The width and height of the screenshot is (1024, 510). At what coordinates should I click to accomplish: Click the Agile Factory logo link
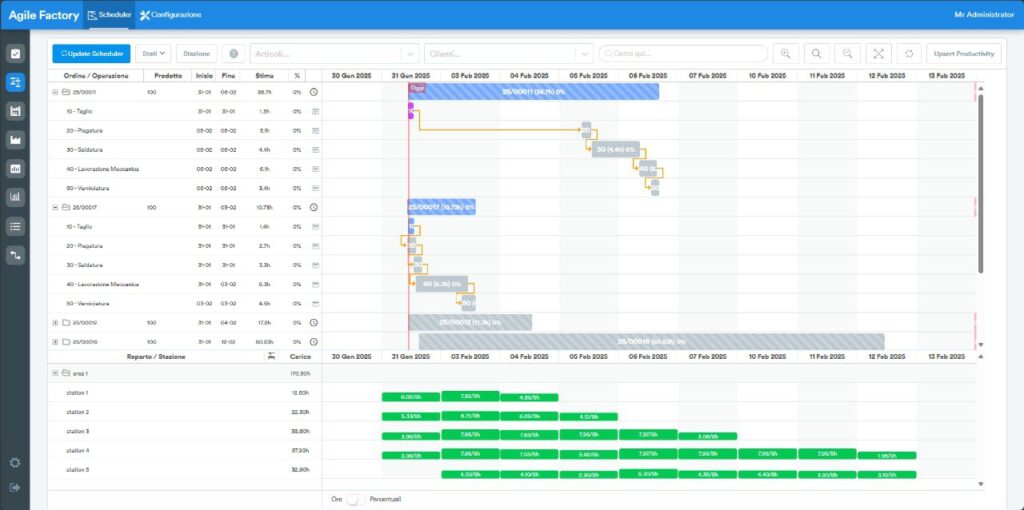(x=44, y=15)
